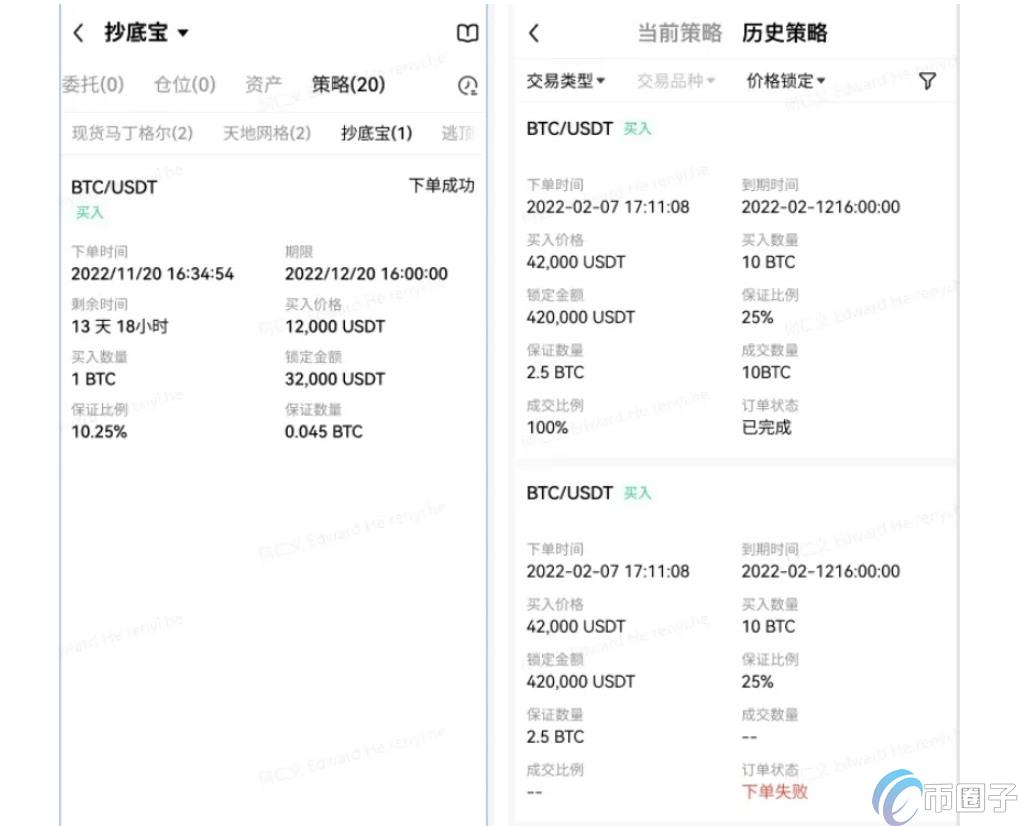1022x826 pixels.
Task: Click buy quantity 1 BTC
Action: pyautogui.click(x=93, y=379)
